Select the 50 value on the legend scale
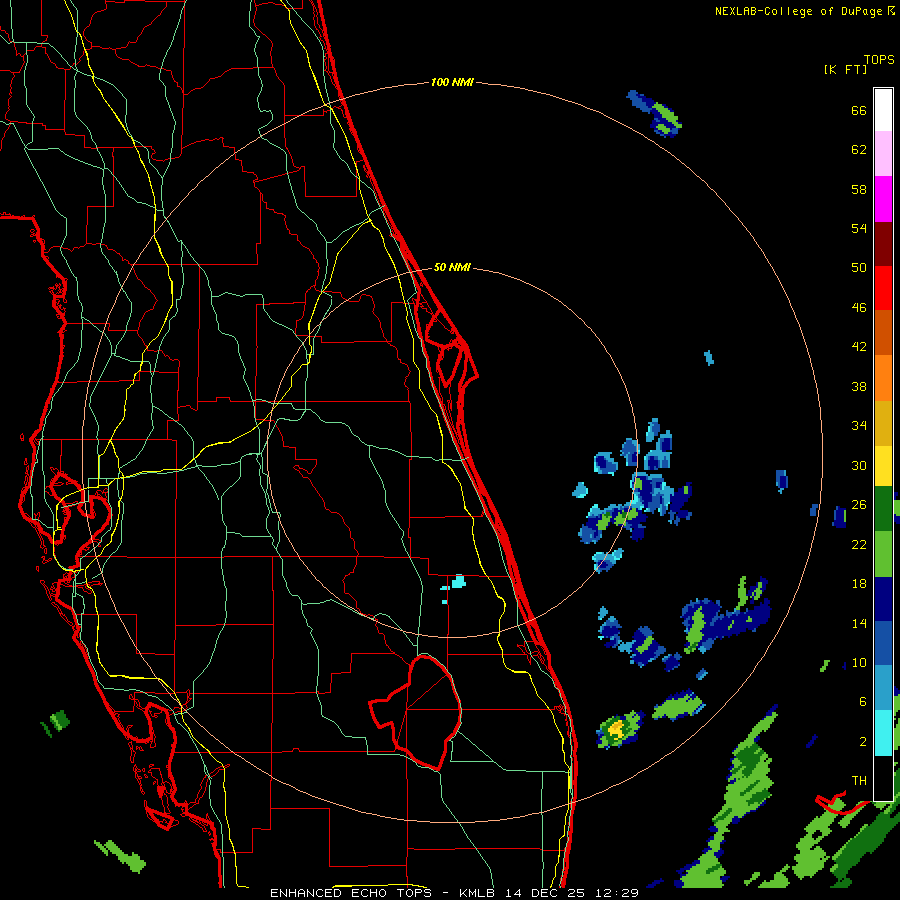Screen dimensions: 900x900 tap(859, 268)
